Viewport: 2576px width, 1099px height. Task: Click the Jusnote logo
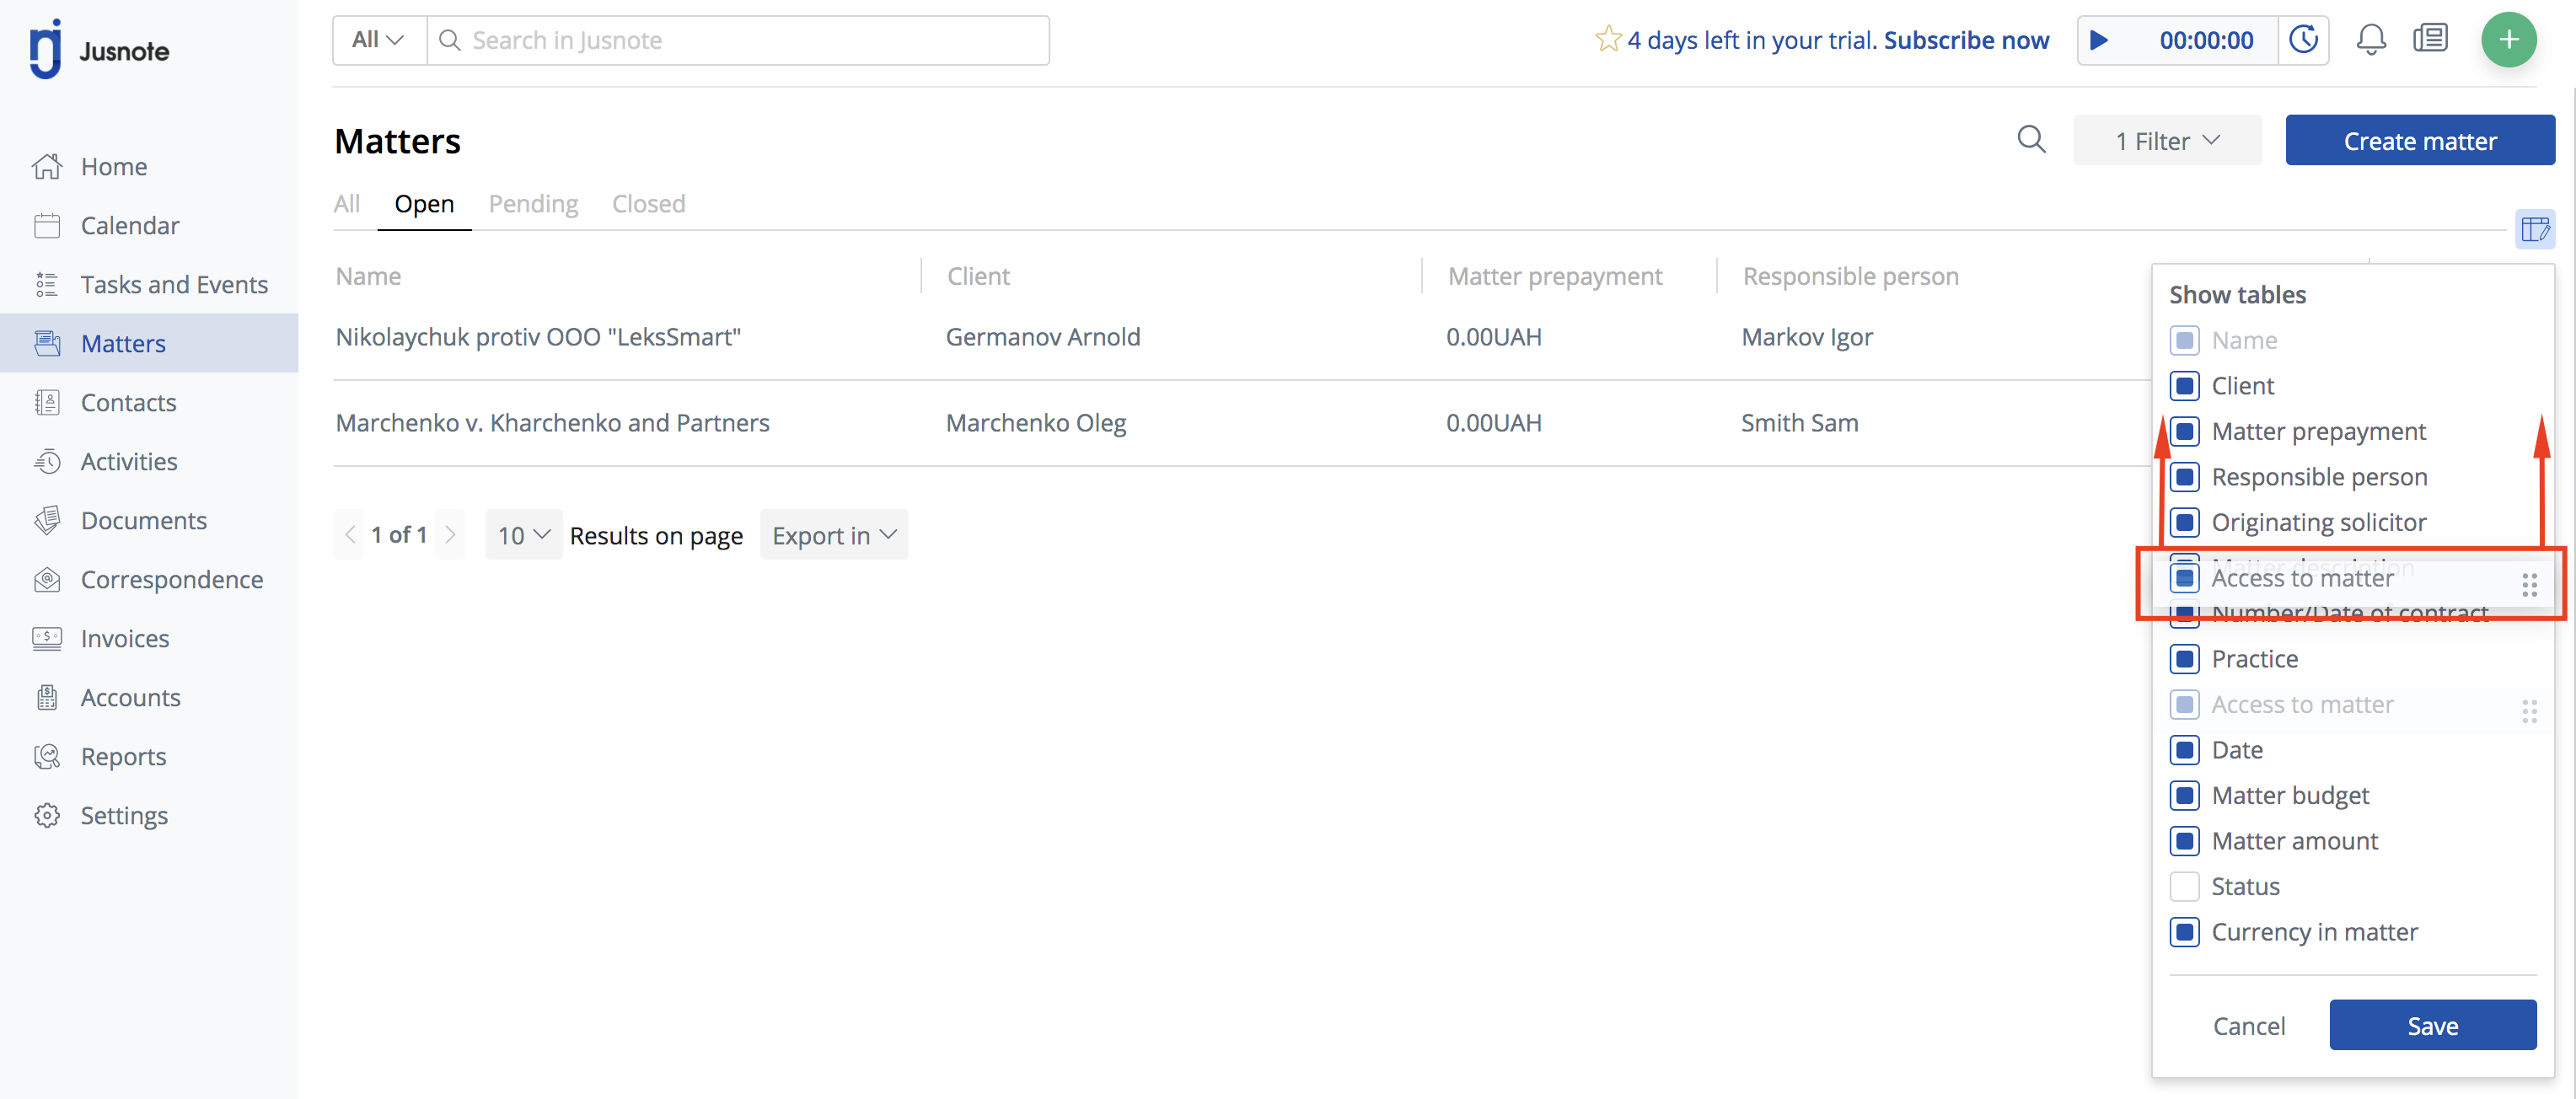(99, 48)
